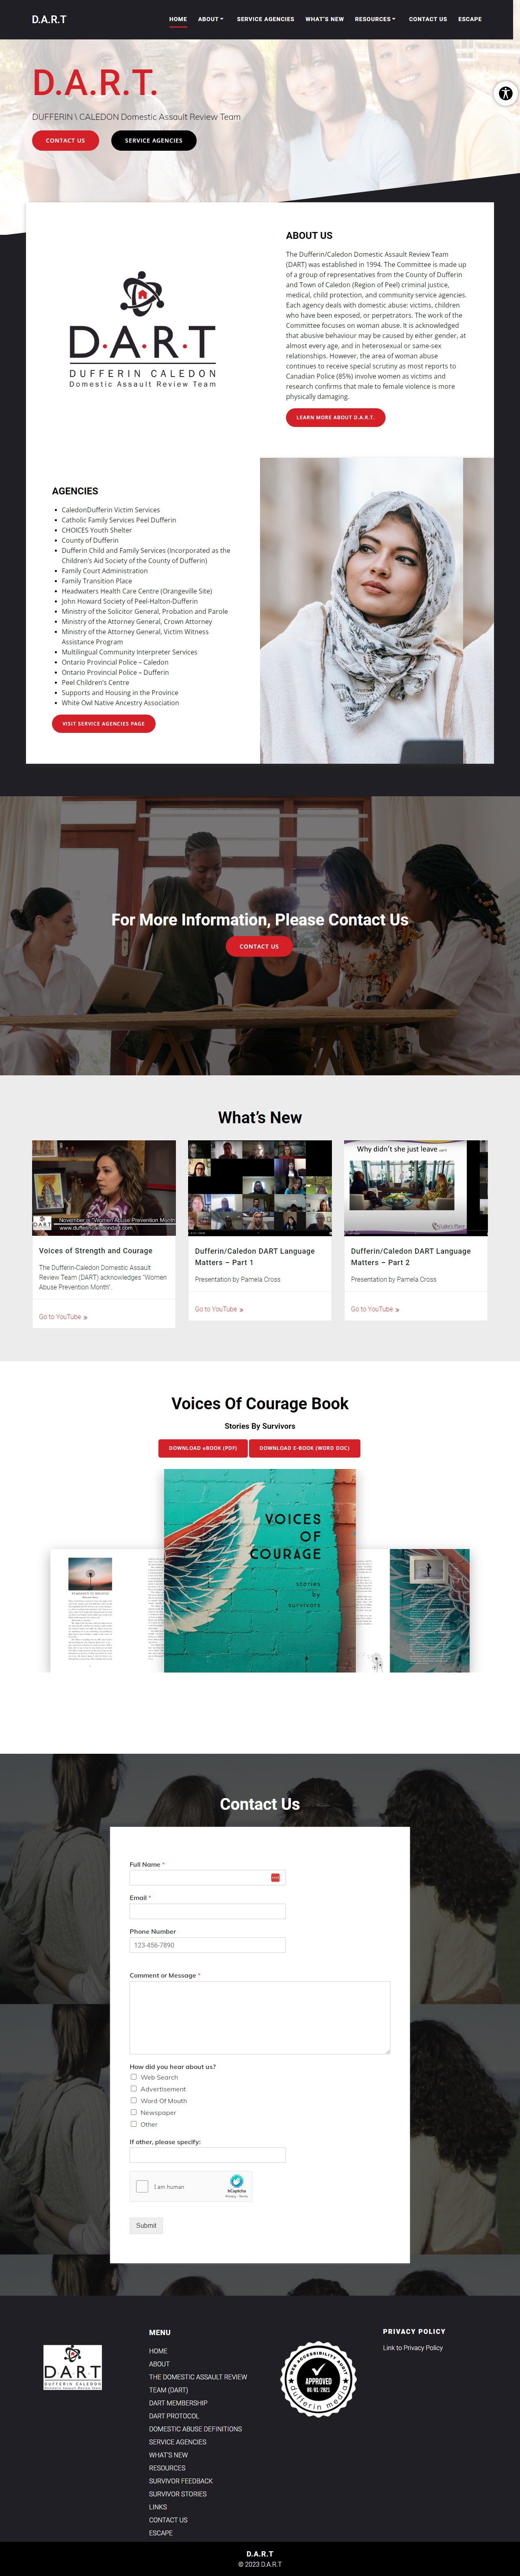
Task: Expand the About dropdown in navigation
Action: coord(210,19)
